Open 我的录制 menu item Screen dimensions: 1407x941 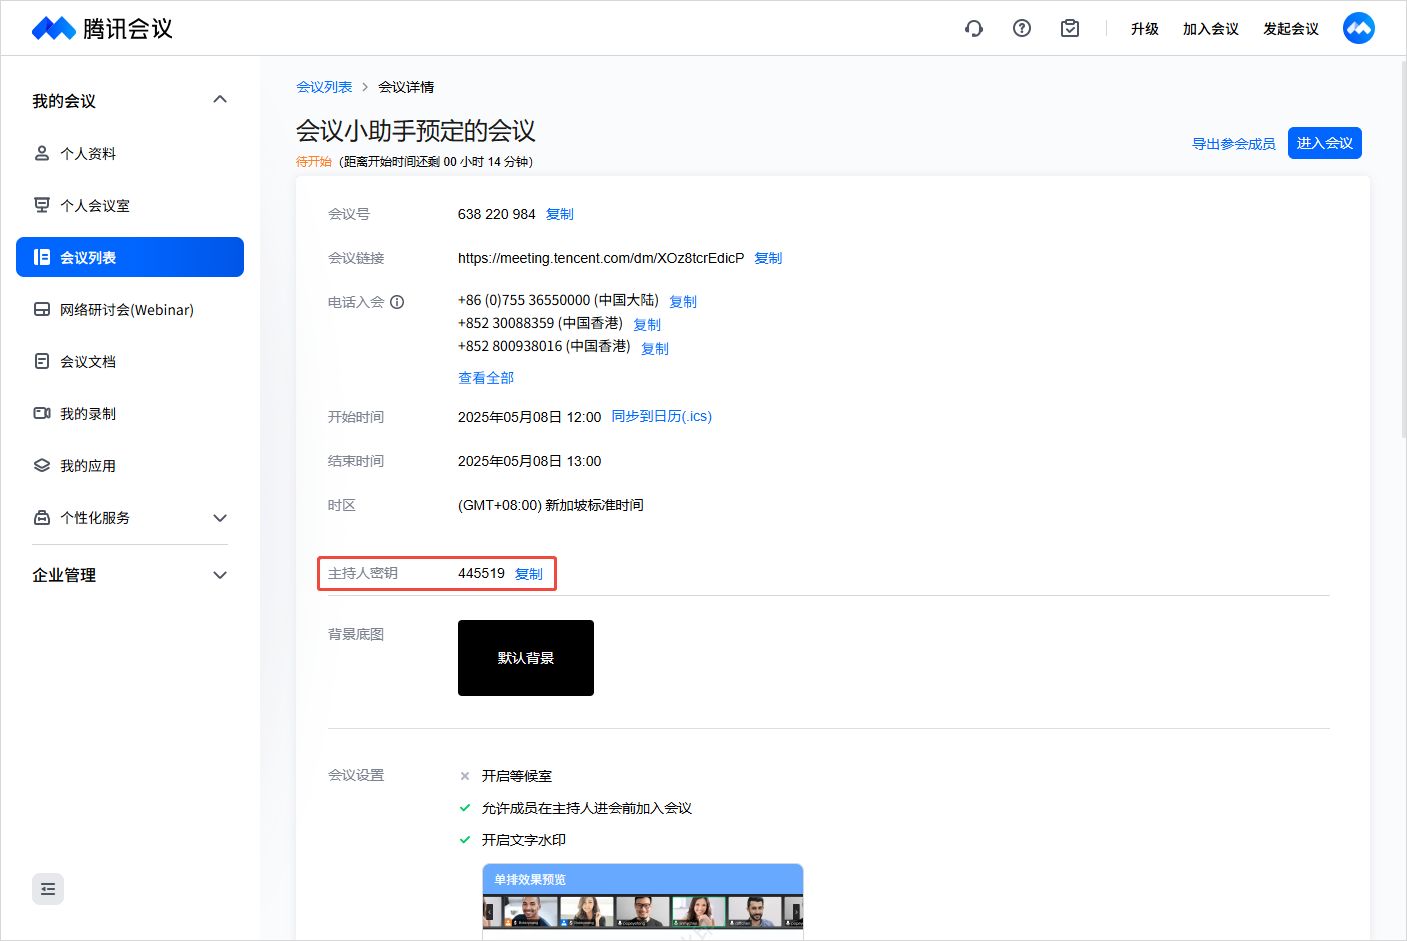[x=130, y=413]
